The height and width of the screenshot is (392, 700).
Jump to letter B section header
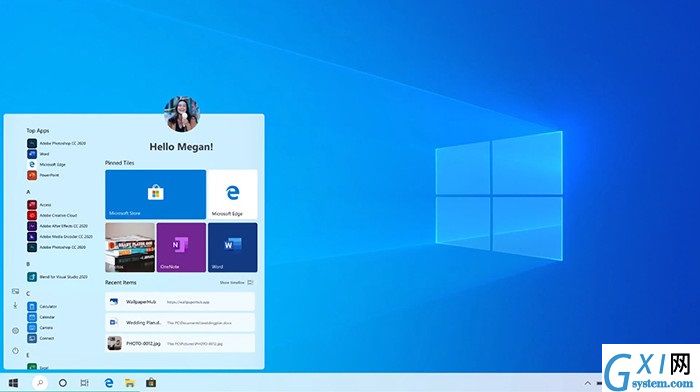[x=28, y=264]
